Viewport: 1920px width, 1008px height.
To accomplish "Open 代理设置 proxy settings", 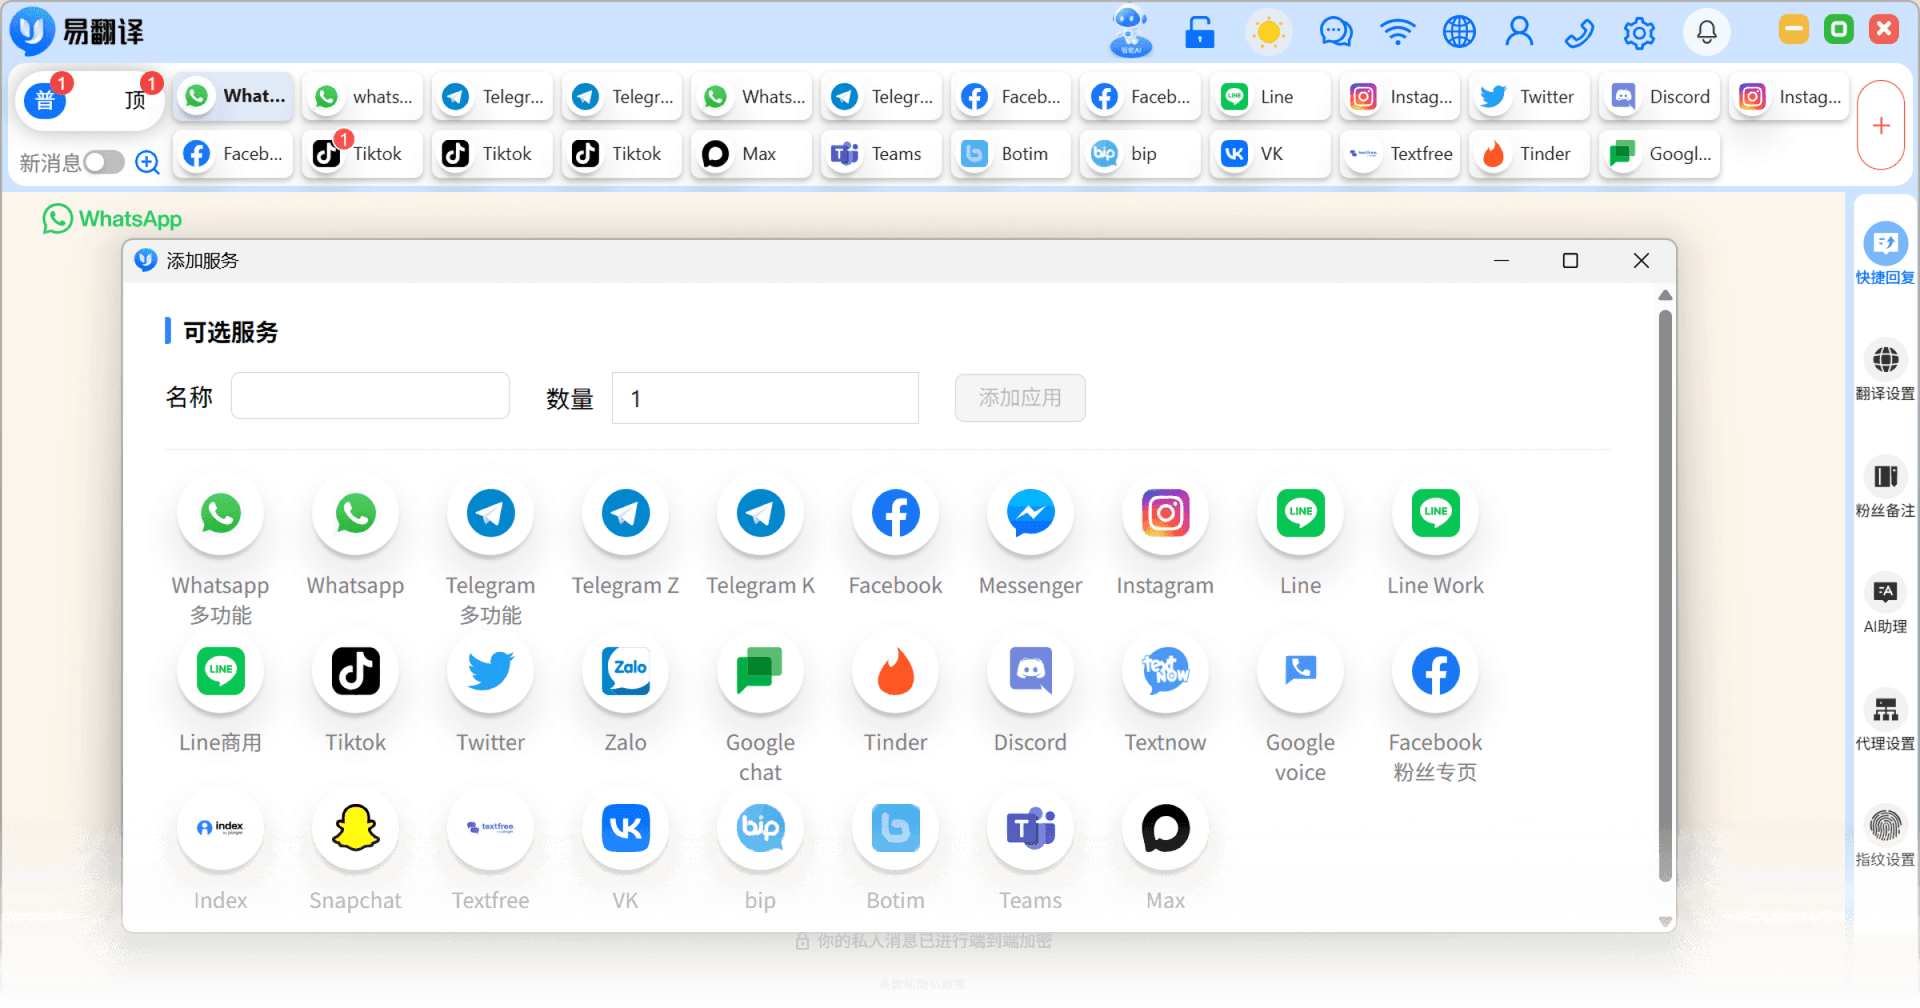I will (x=1885, y=720).
